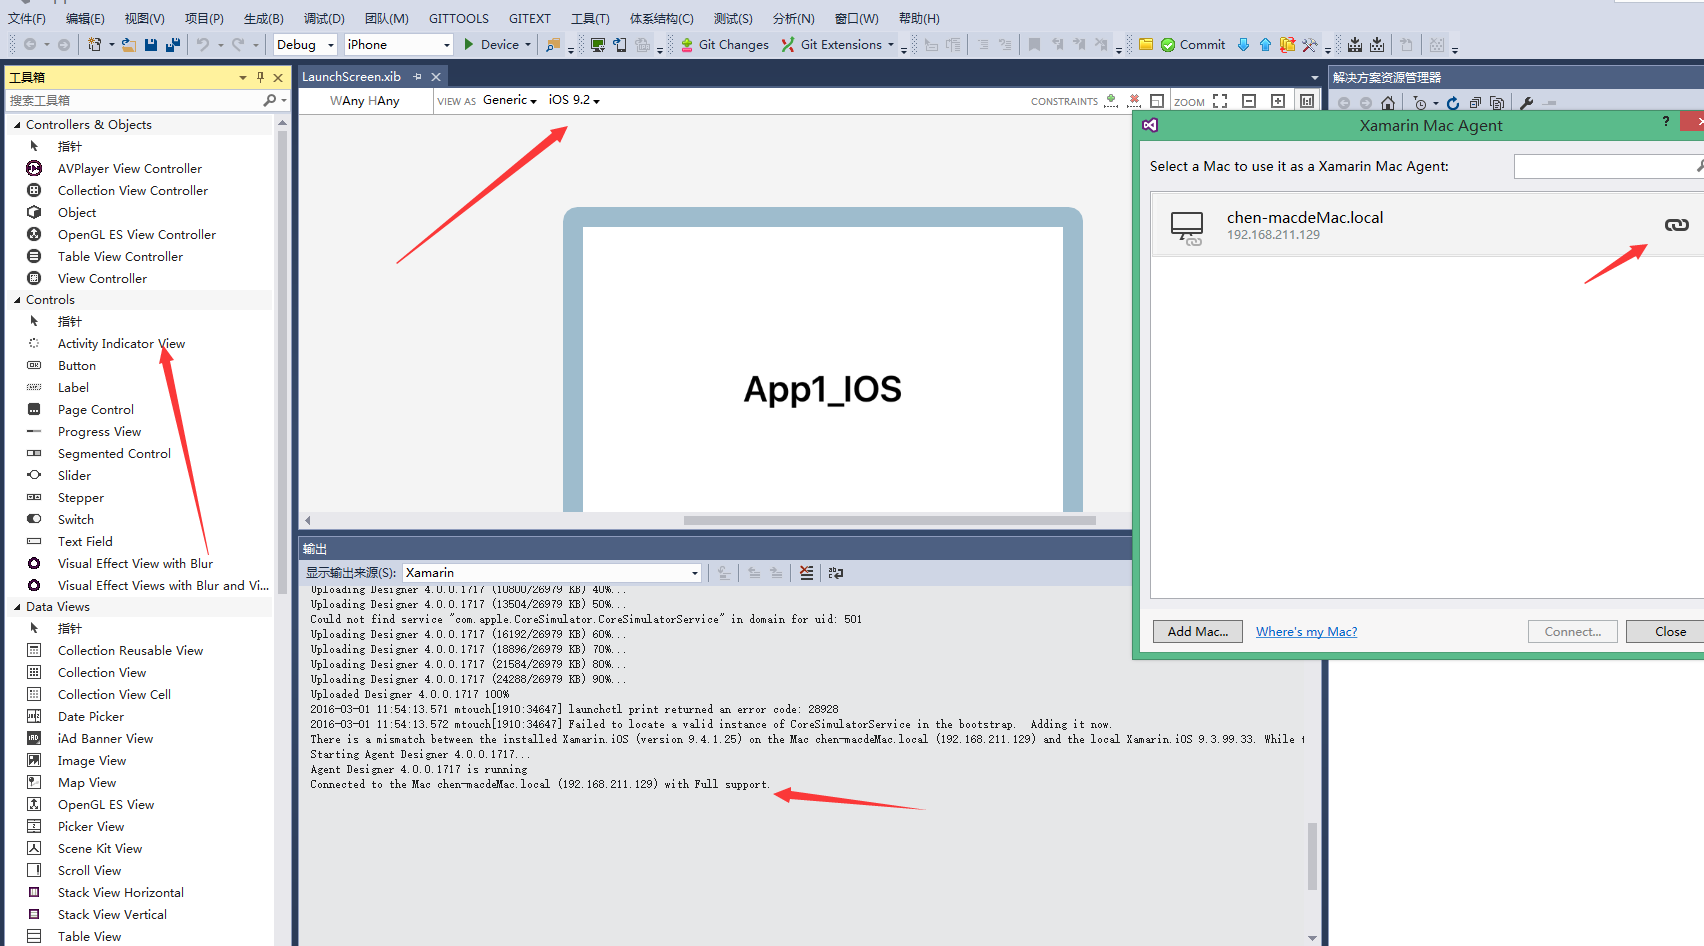Click the green Commit check button
This screenshot has width=1704, height=946.
pyautogui.click(x=1193, y=45)
